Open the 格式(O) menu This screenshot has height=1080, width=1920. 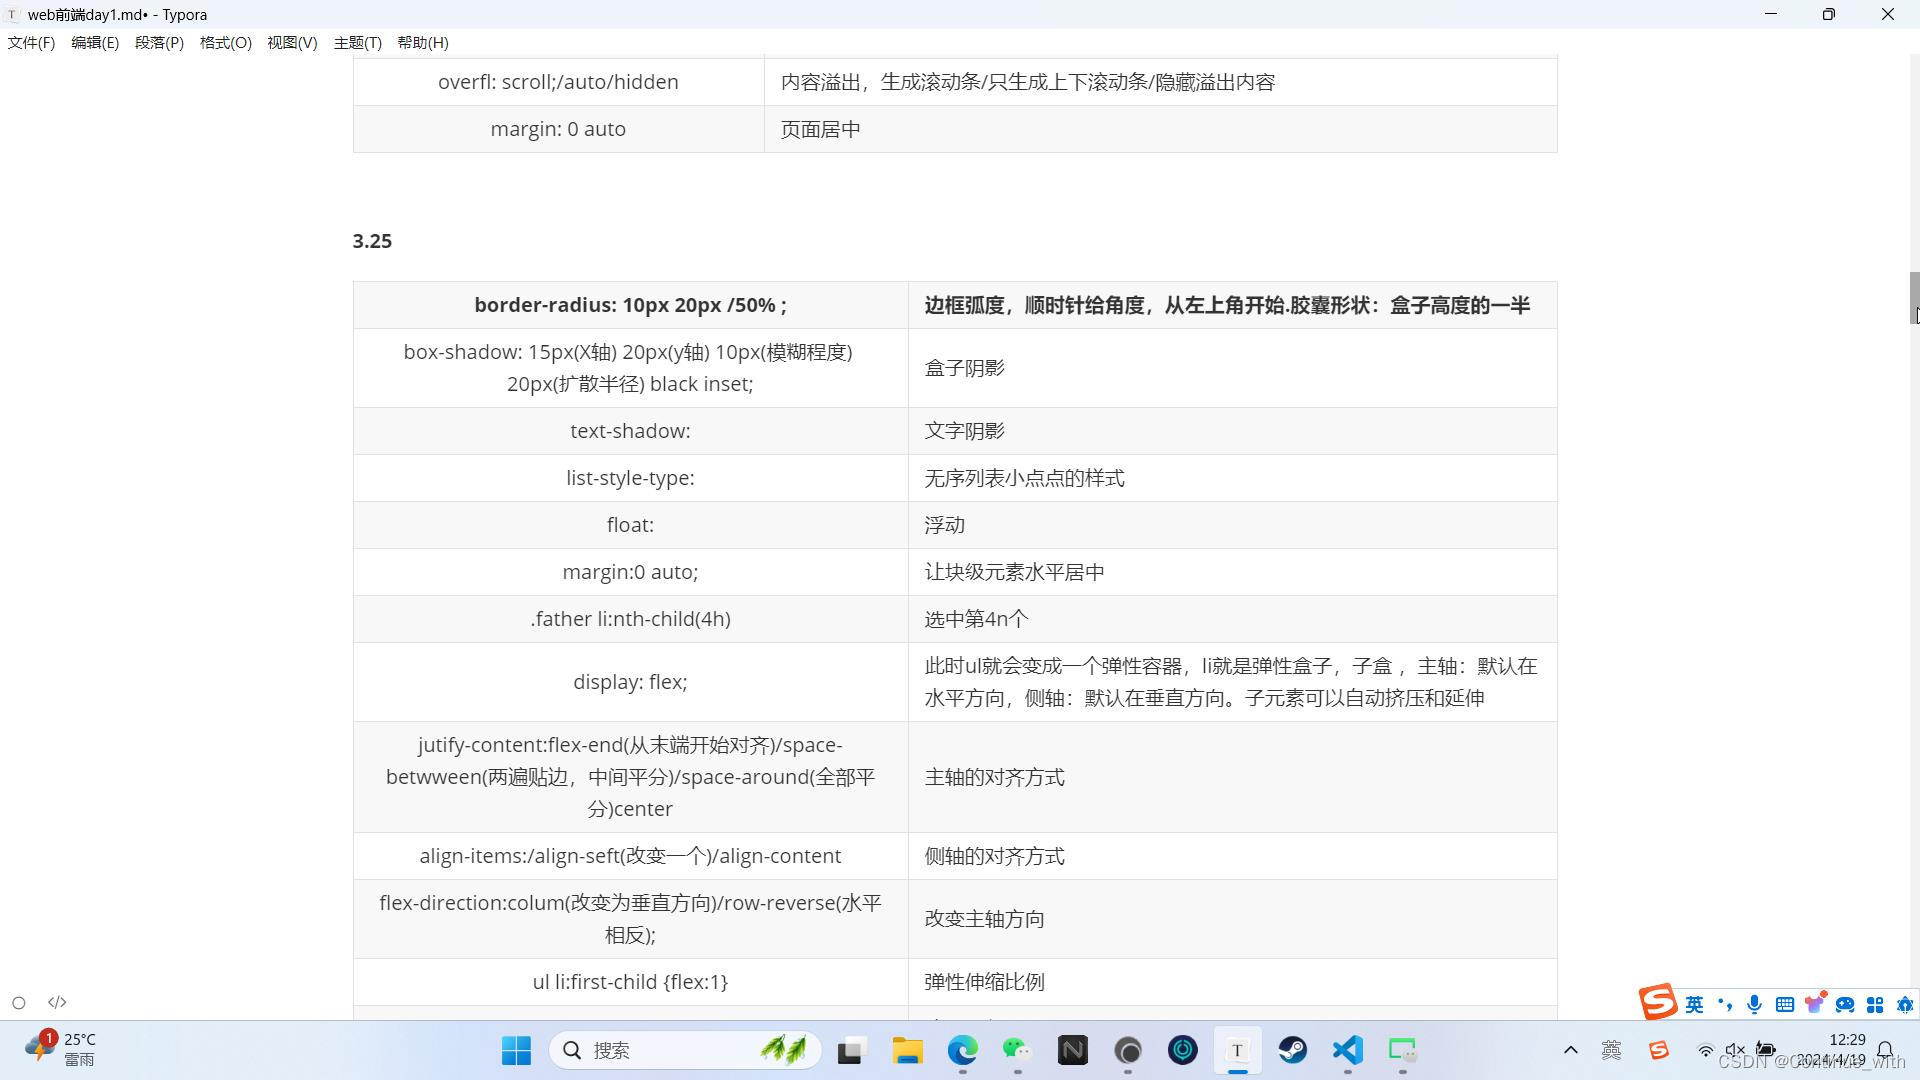225,42
